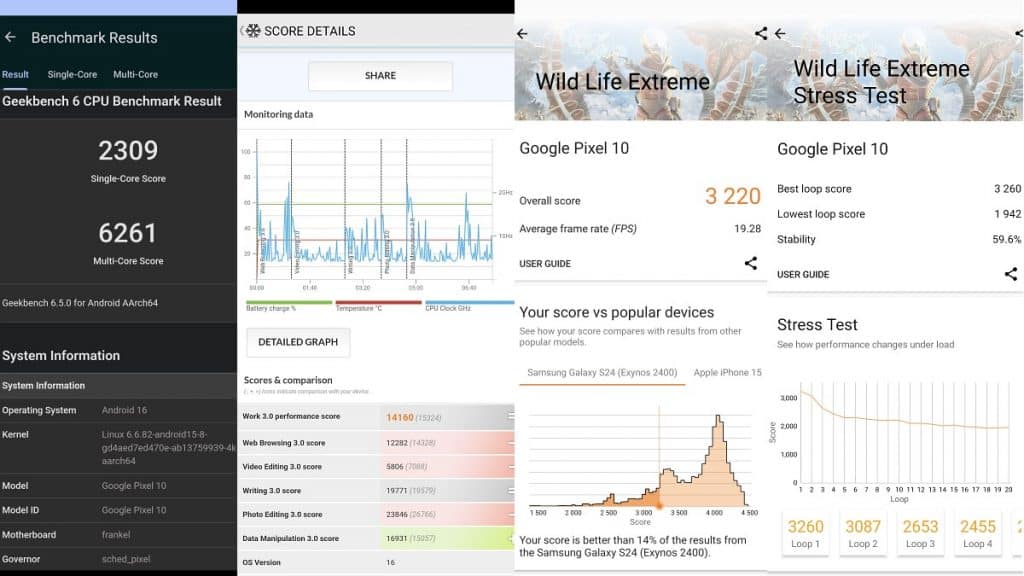Image resolution: width=1024 pixels, height=576 pixels.
Task: Tap the snowflake PCMark logo in header
Action: pyautogui.click(x=254, y=31)
